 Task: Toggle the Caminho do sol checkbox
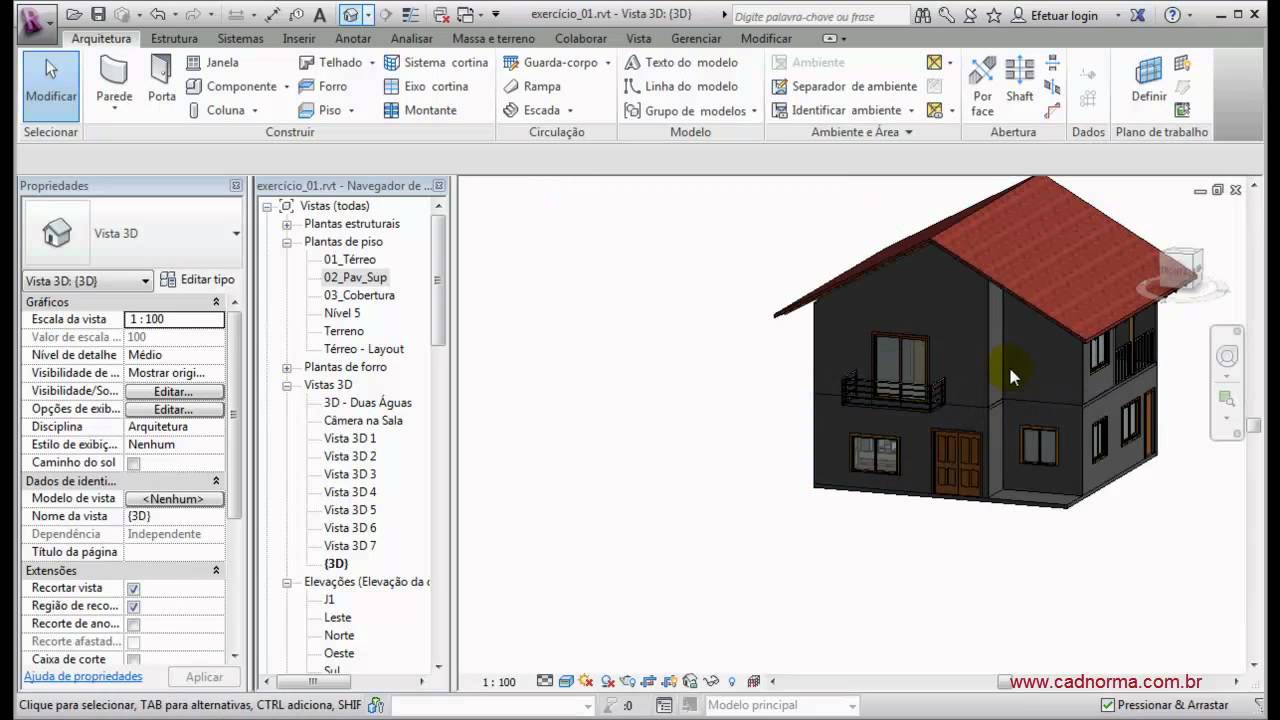click(x=134, y=463)
